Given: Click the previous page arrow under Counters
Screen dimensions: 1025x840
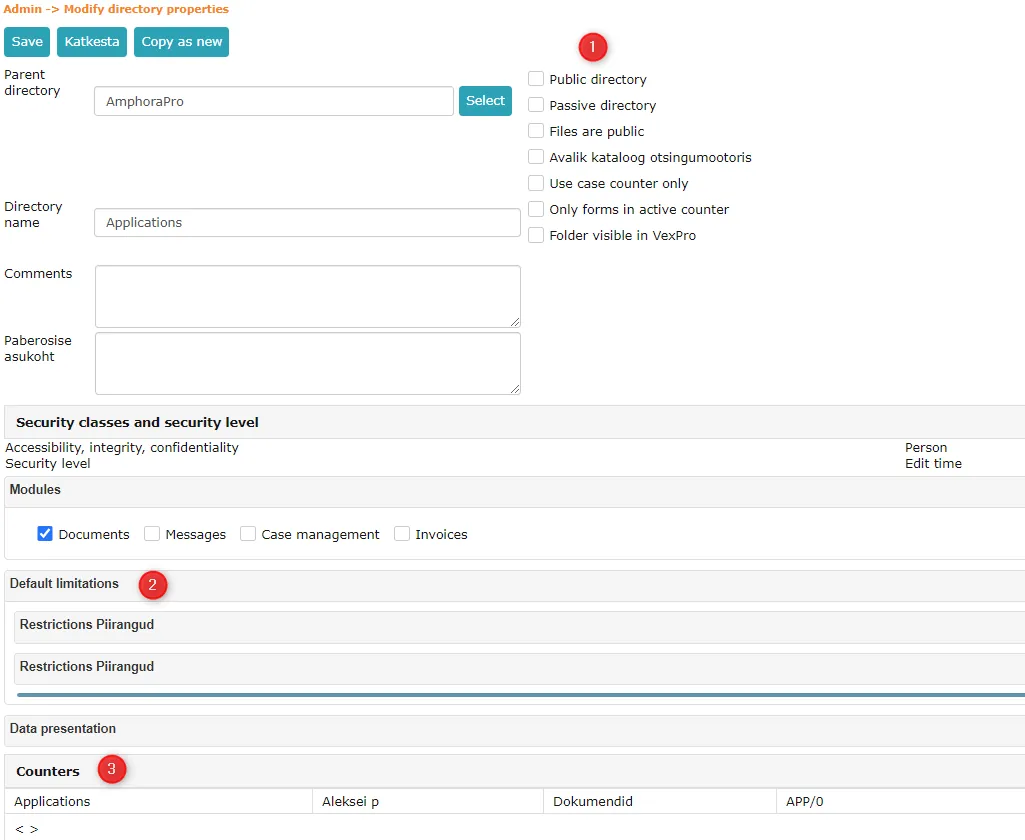Looking at the screenshot, I should pyautogui.click(x=20, y=830).
